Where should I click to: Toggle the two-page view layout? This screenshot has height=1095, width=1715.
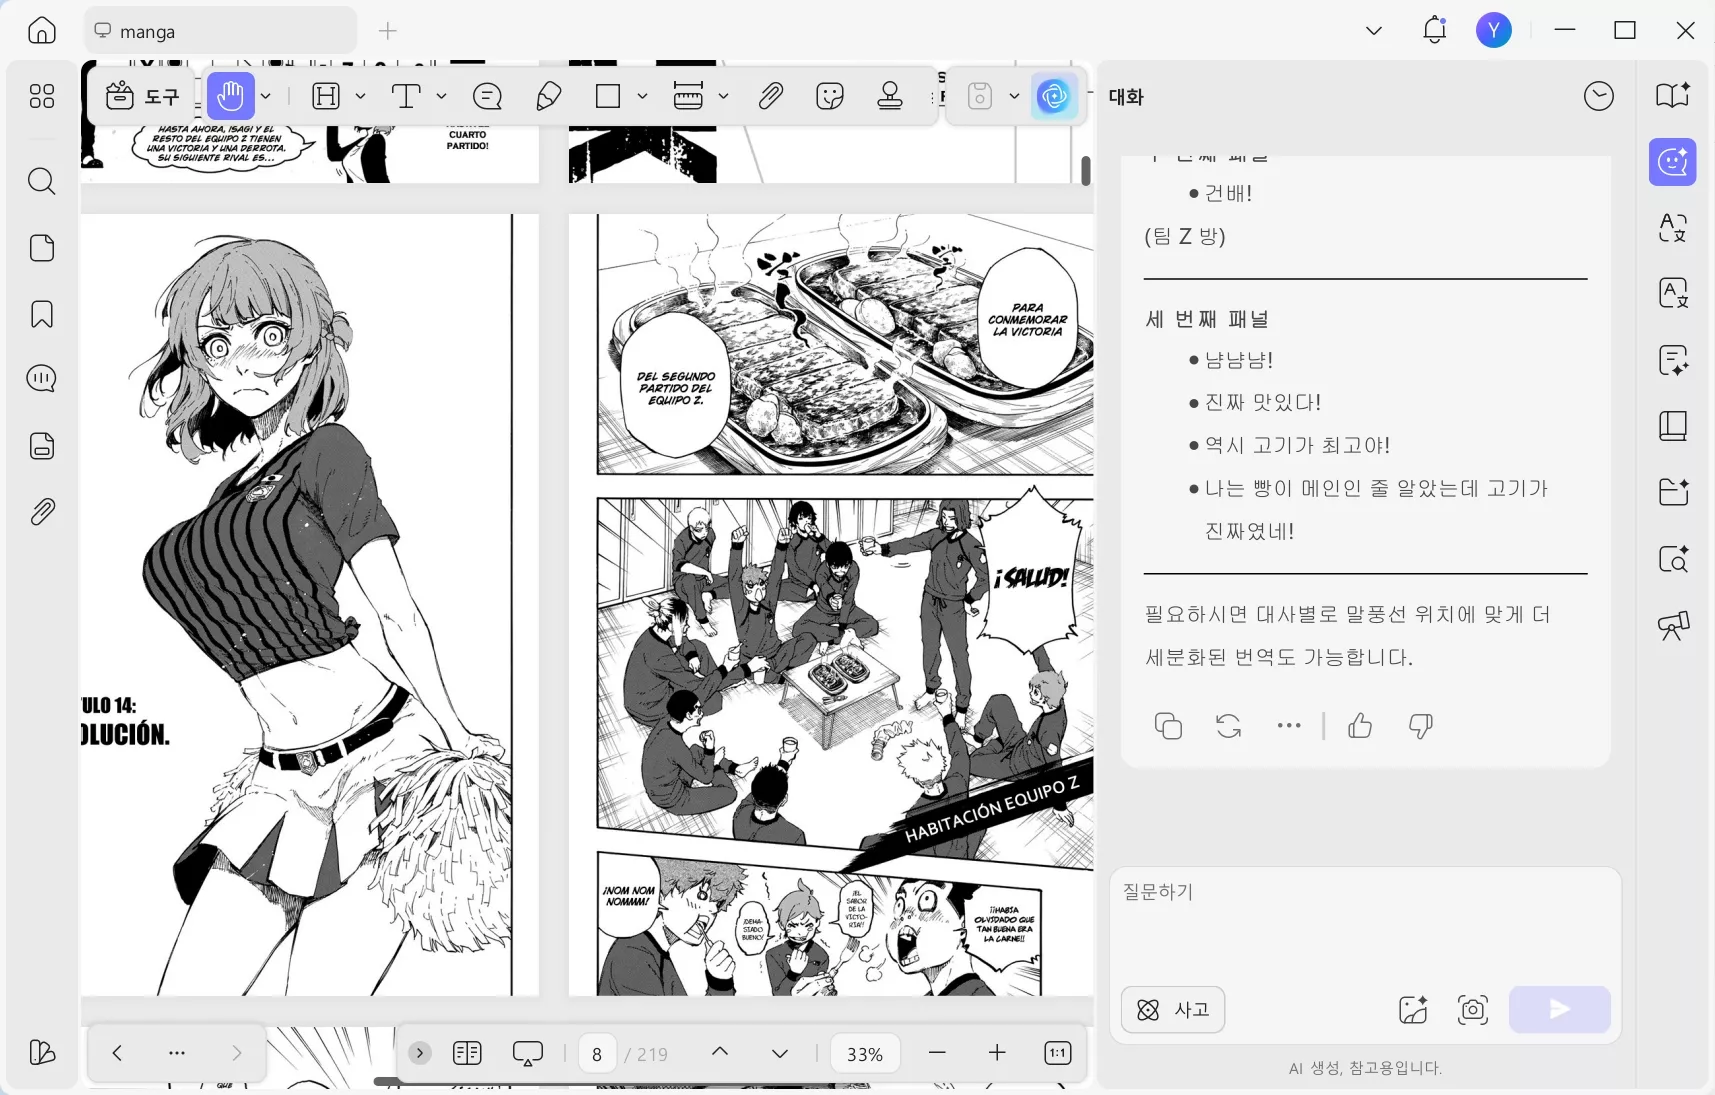coord(467,1053)
